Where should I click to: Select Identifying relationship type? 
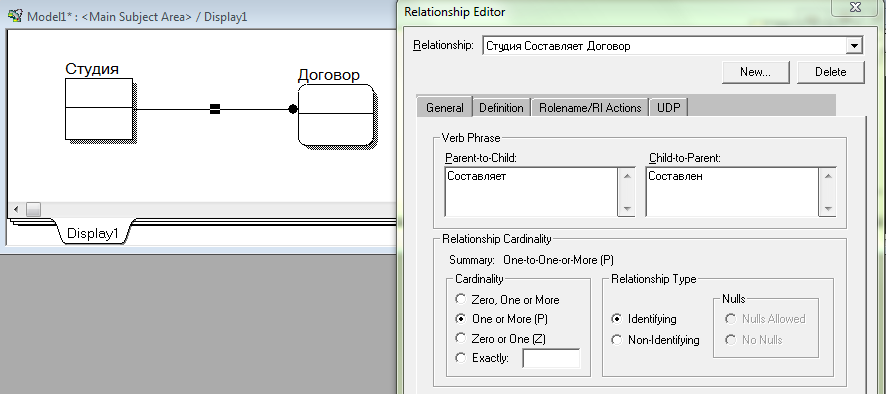(618, 319)
